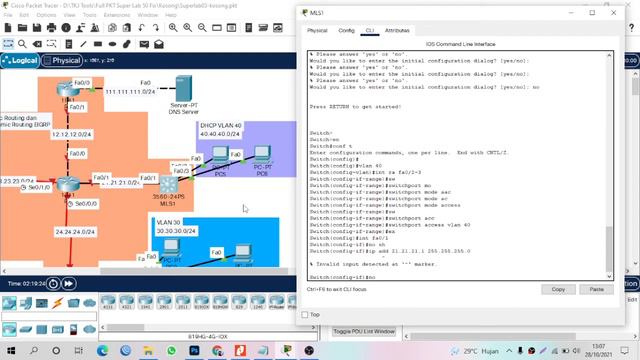Select the Place Note tool
This screenshot has height=360, width=640.
pyautogui.click(x=69, y=44)
